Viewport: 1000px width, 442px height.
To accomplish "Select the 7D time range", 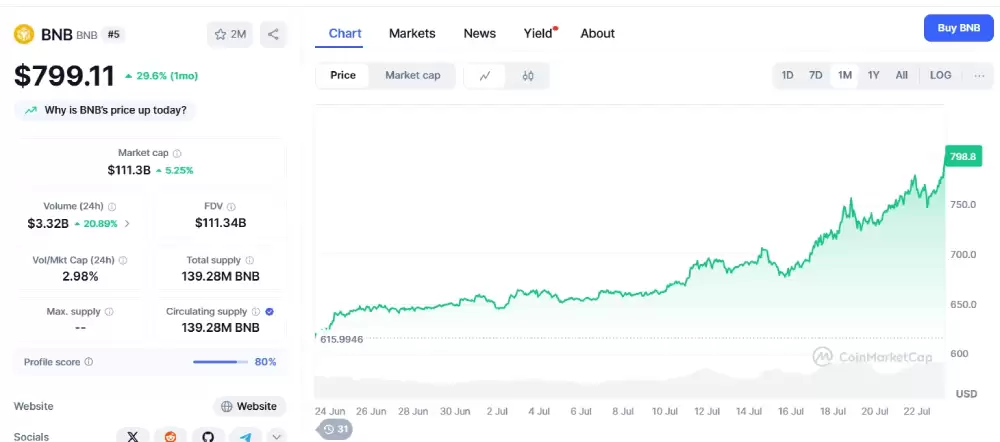I will [x=815, y=75].
